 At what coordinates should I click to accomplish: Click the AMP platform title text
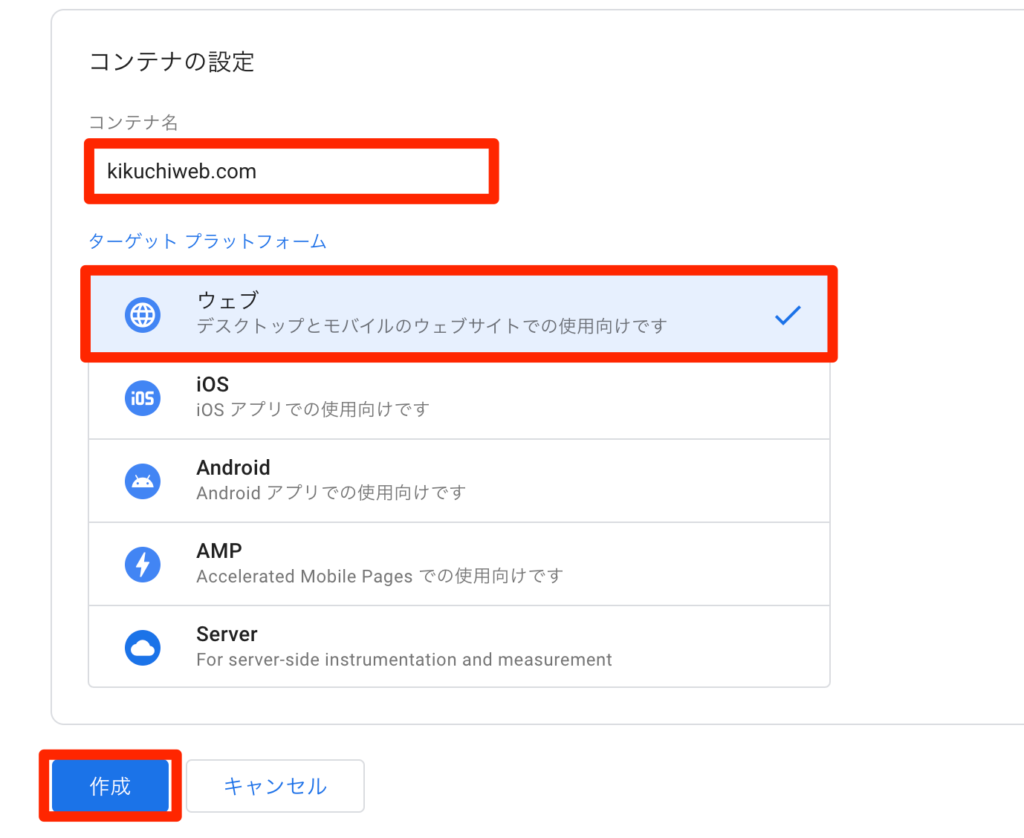click(219, 551)
